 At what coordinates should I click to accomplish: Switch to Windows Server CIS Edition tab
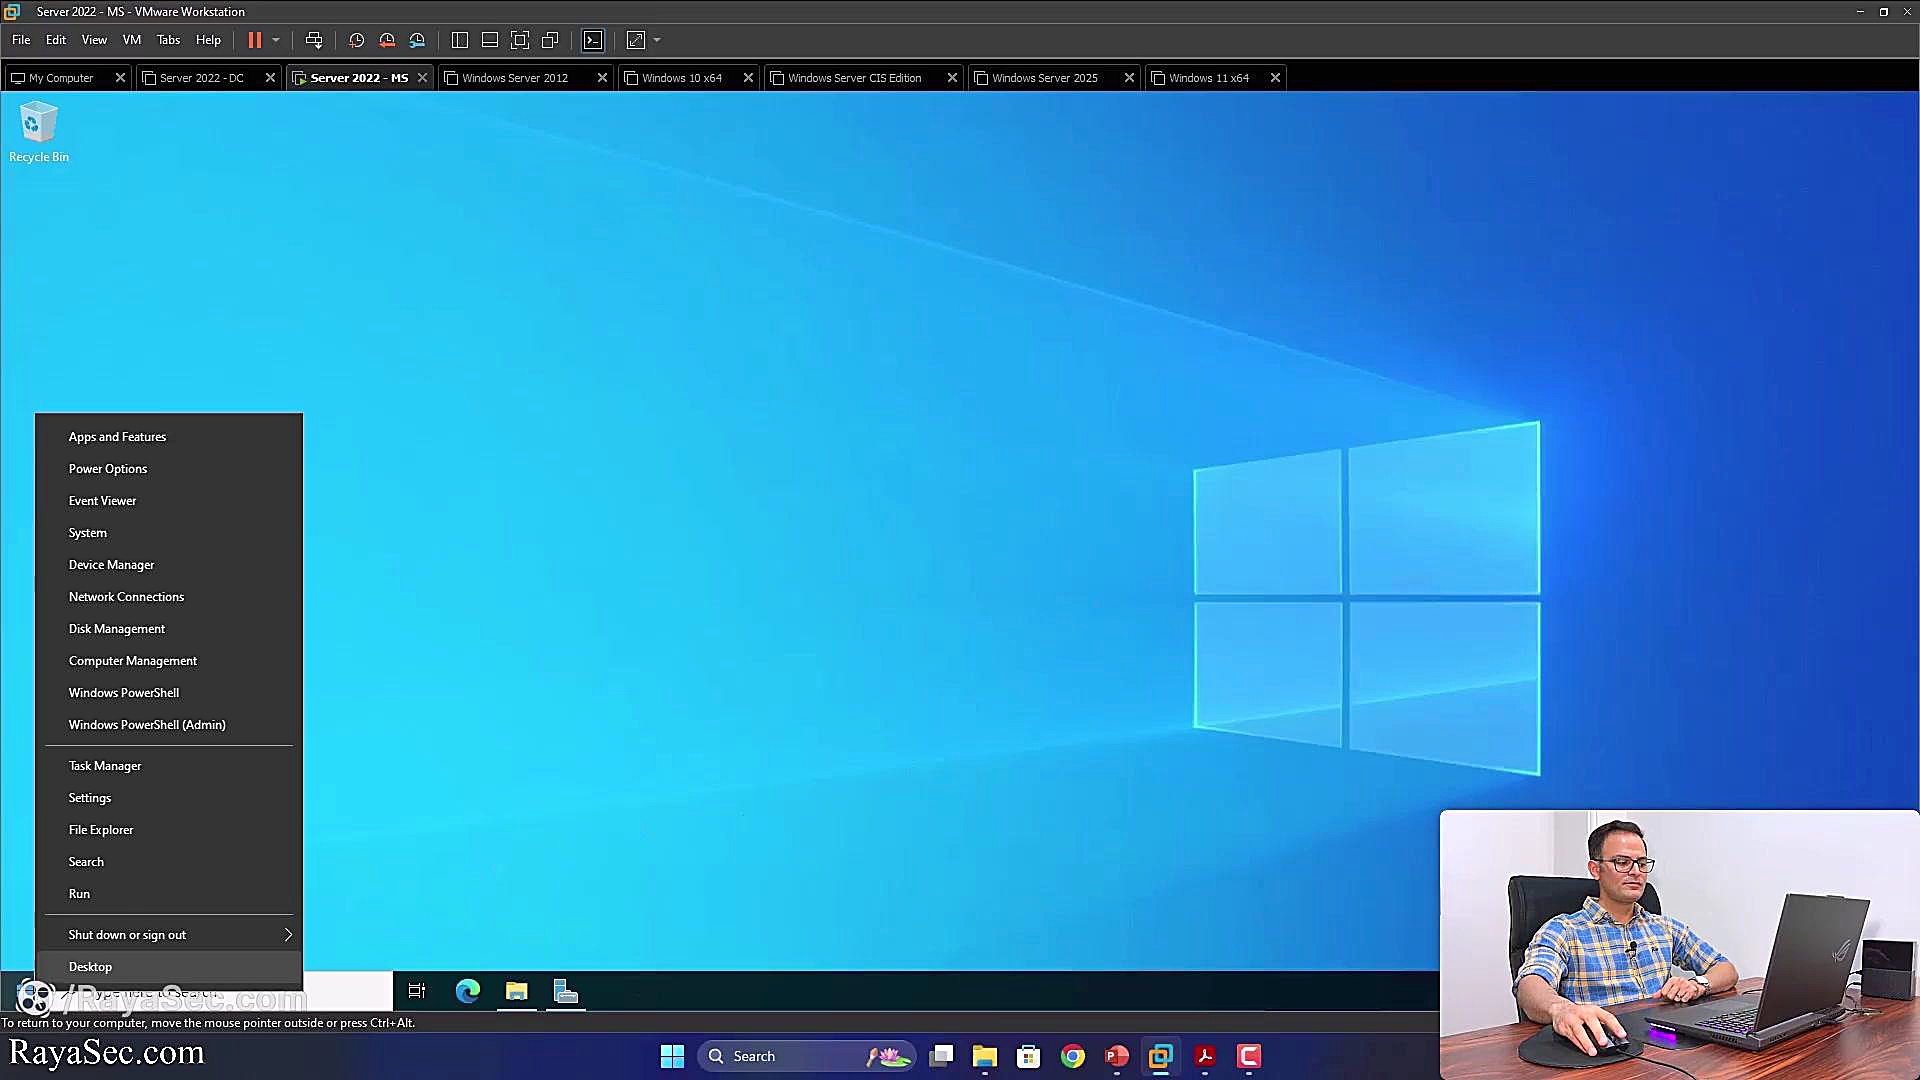point(854,78)
